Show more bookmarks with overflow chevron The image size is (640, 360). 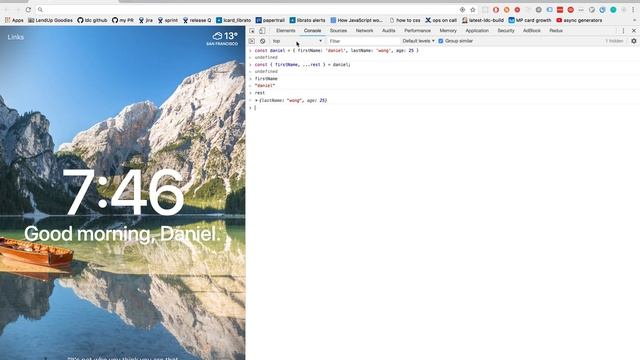(x=635, y=20)
